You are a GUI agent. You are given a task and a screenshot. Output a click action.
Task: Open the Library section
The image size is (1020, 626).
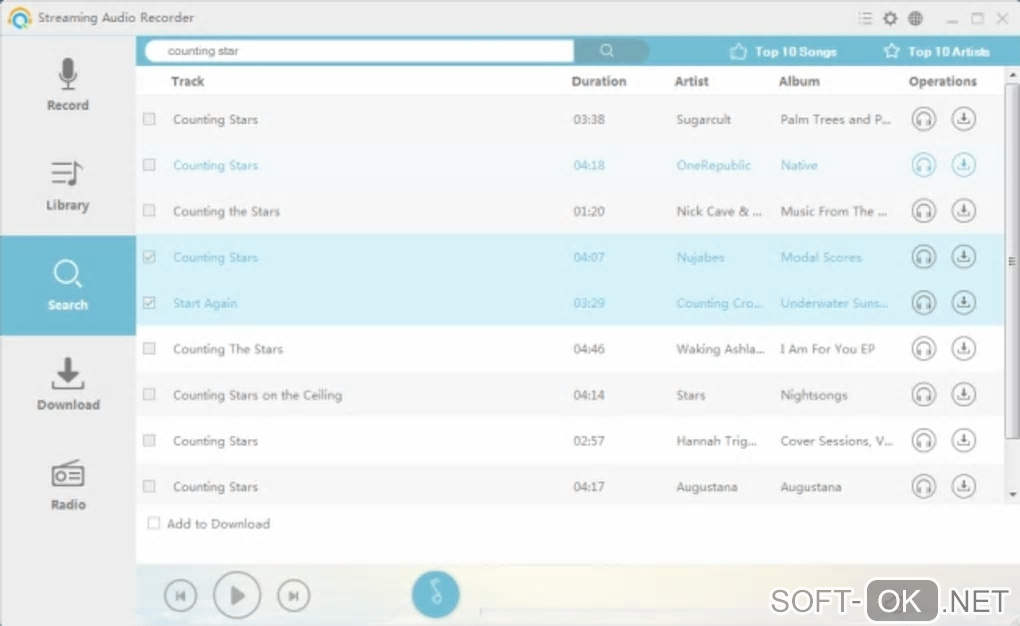click(68, 185)
